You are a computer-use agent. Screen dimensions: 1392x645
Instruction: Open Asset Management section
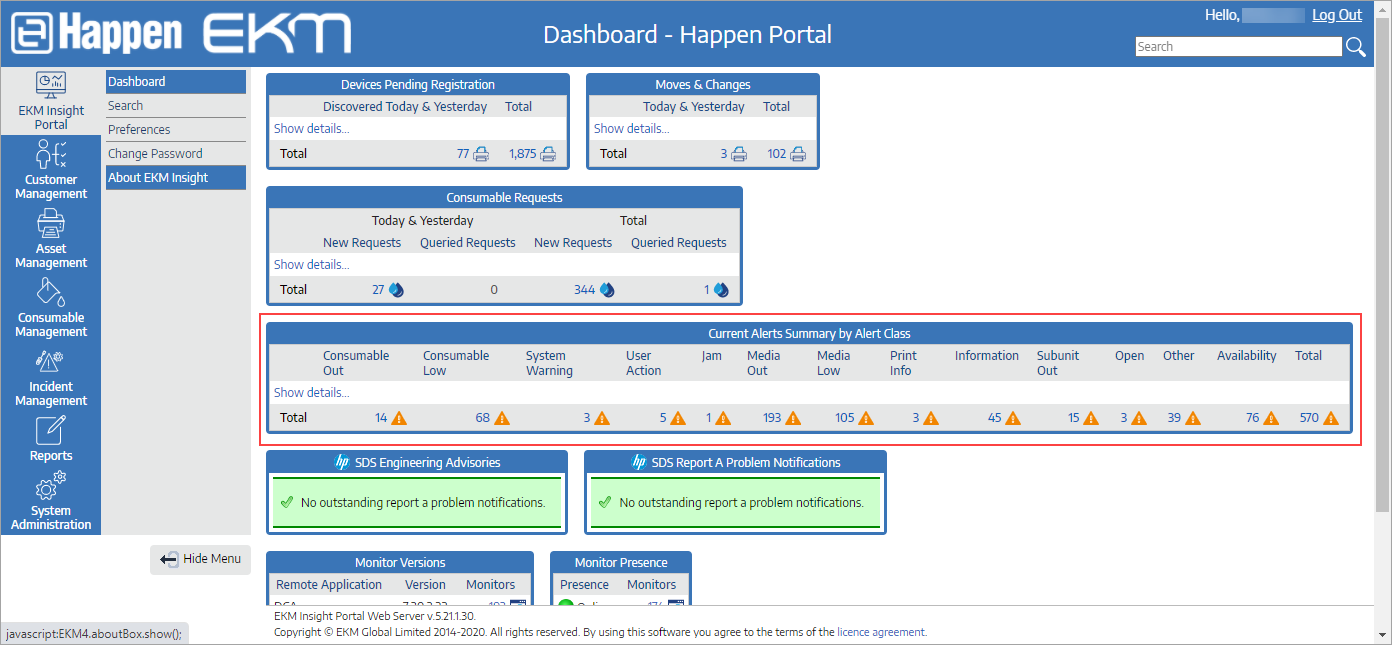pos(51,239)
